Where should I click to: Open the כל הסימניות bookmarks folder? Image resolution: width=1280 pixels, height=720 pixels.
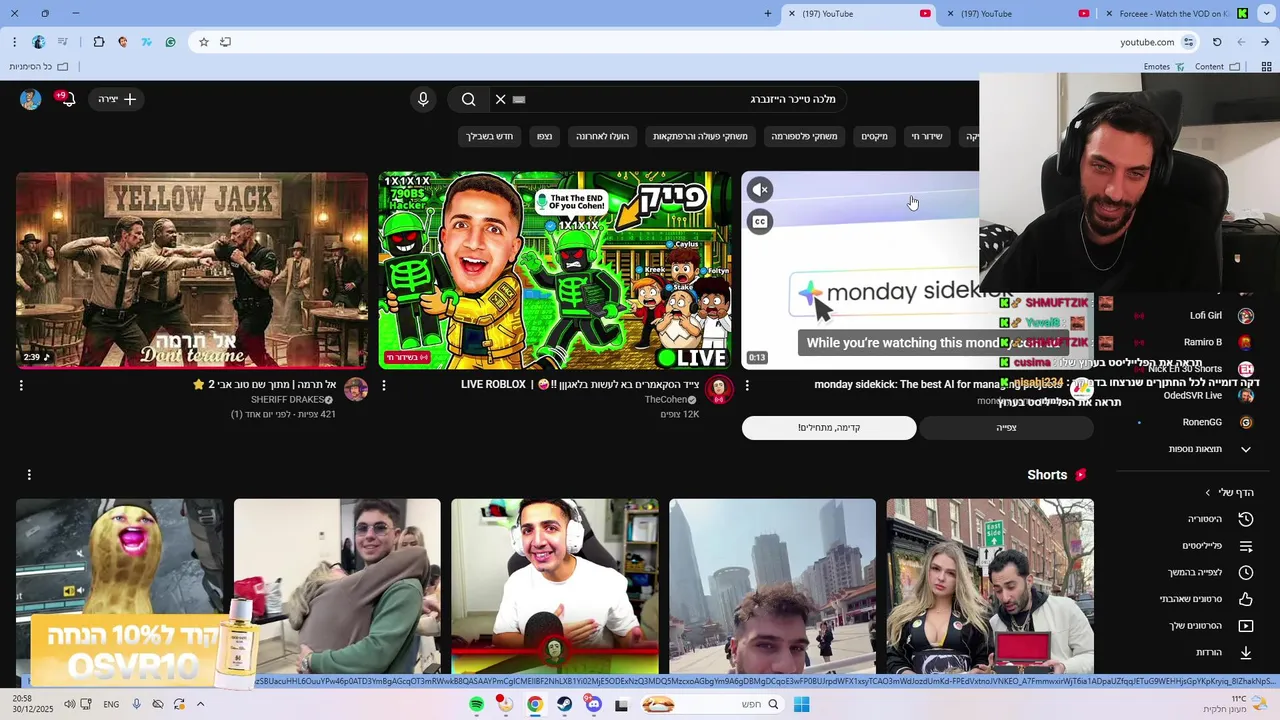tap(38, 67)
